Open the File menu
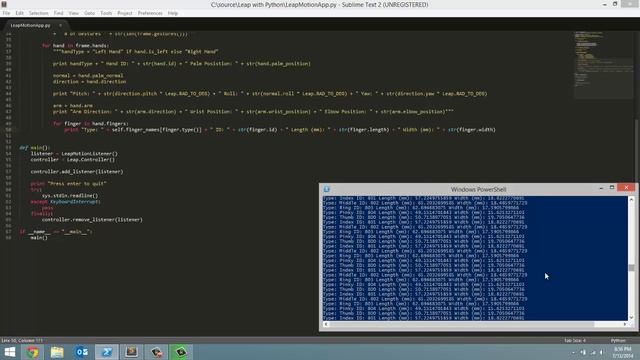This screenshot has width=640, height=360. [x=6, y=13]
